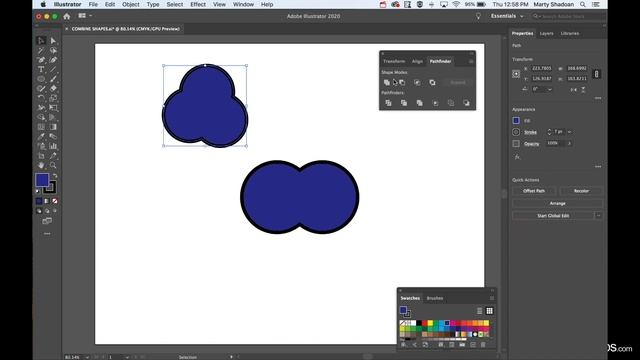Click the Minus Back pathfinder icon
The image size is (640, 360).
pyautogui.click(x=466, y=103)
